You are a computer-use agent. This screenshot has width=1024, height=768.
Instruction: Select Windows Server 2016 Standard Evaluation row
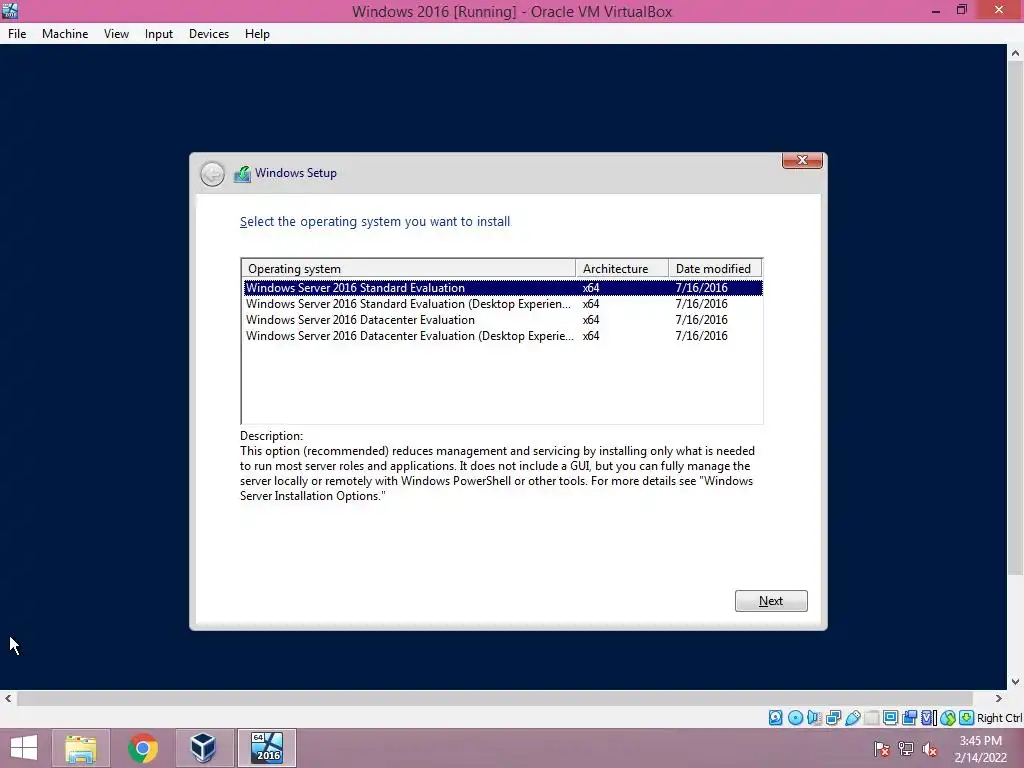503,287
